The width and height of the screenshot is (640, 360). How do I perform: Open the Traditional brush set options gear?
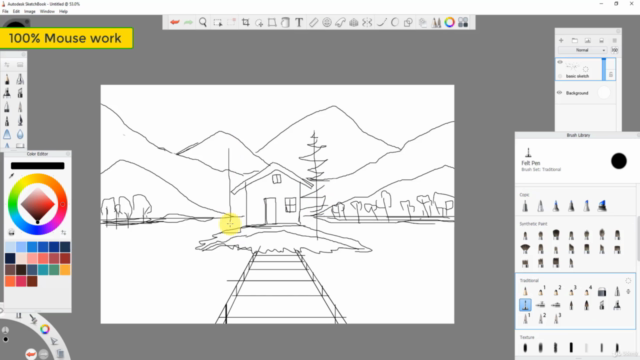(628, 280)
